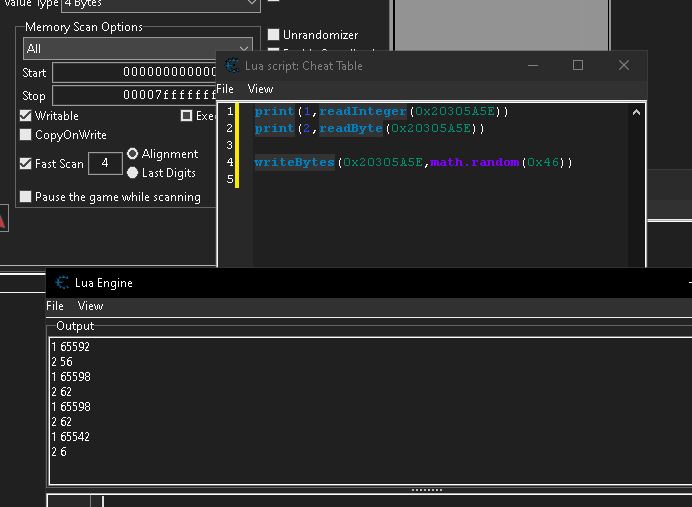This screenshot has width=692, height=507.
Task: Open File menu in Lua script window
Action: pos(225,89)
